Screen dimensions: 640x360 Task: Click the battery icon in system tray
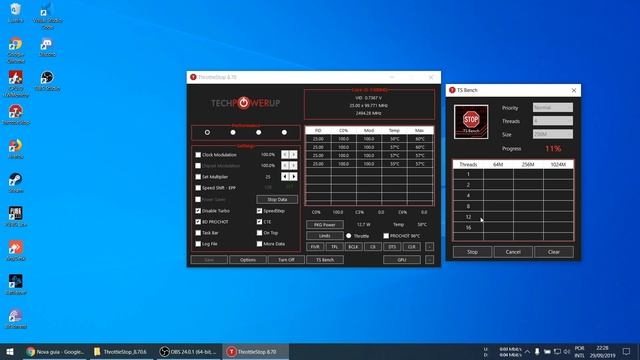[x=547, y=351]
